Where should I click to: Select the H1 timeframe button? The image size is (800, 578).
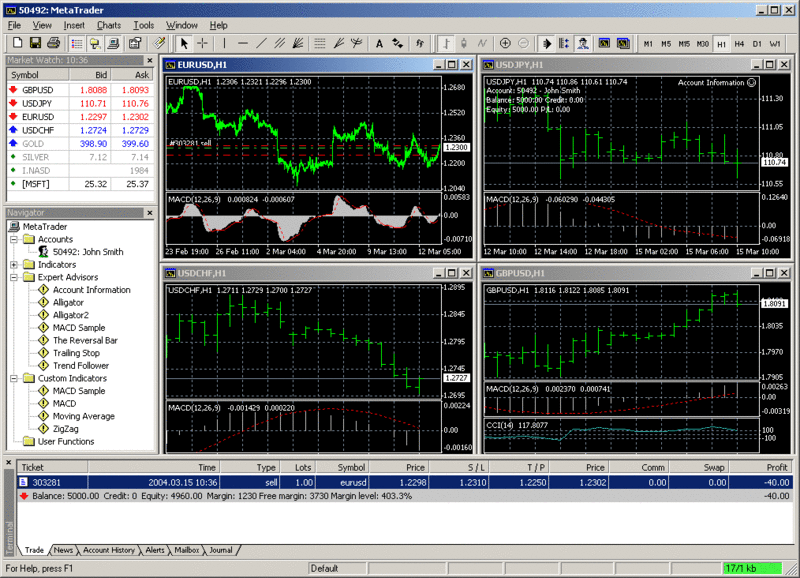[x=721, y=44]
